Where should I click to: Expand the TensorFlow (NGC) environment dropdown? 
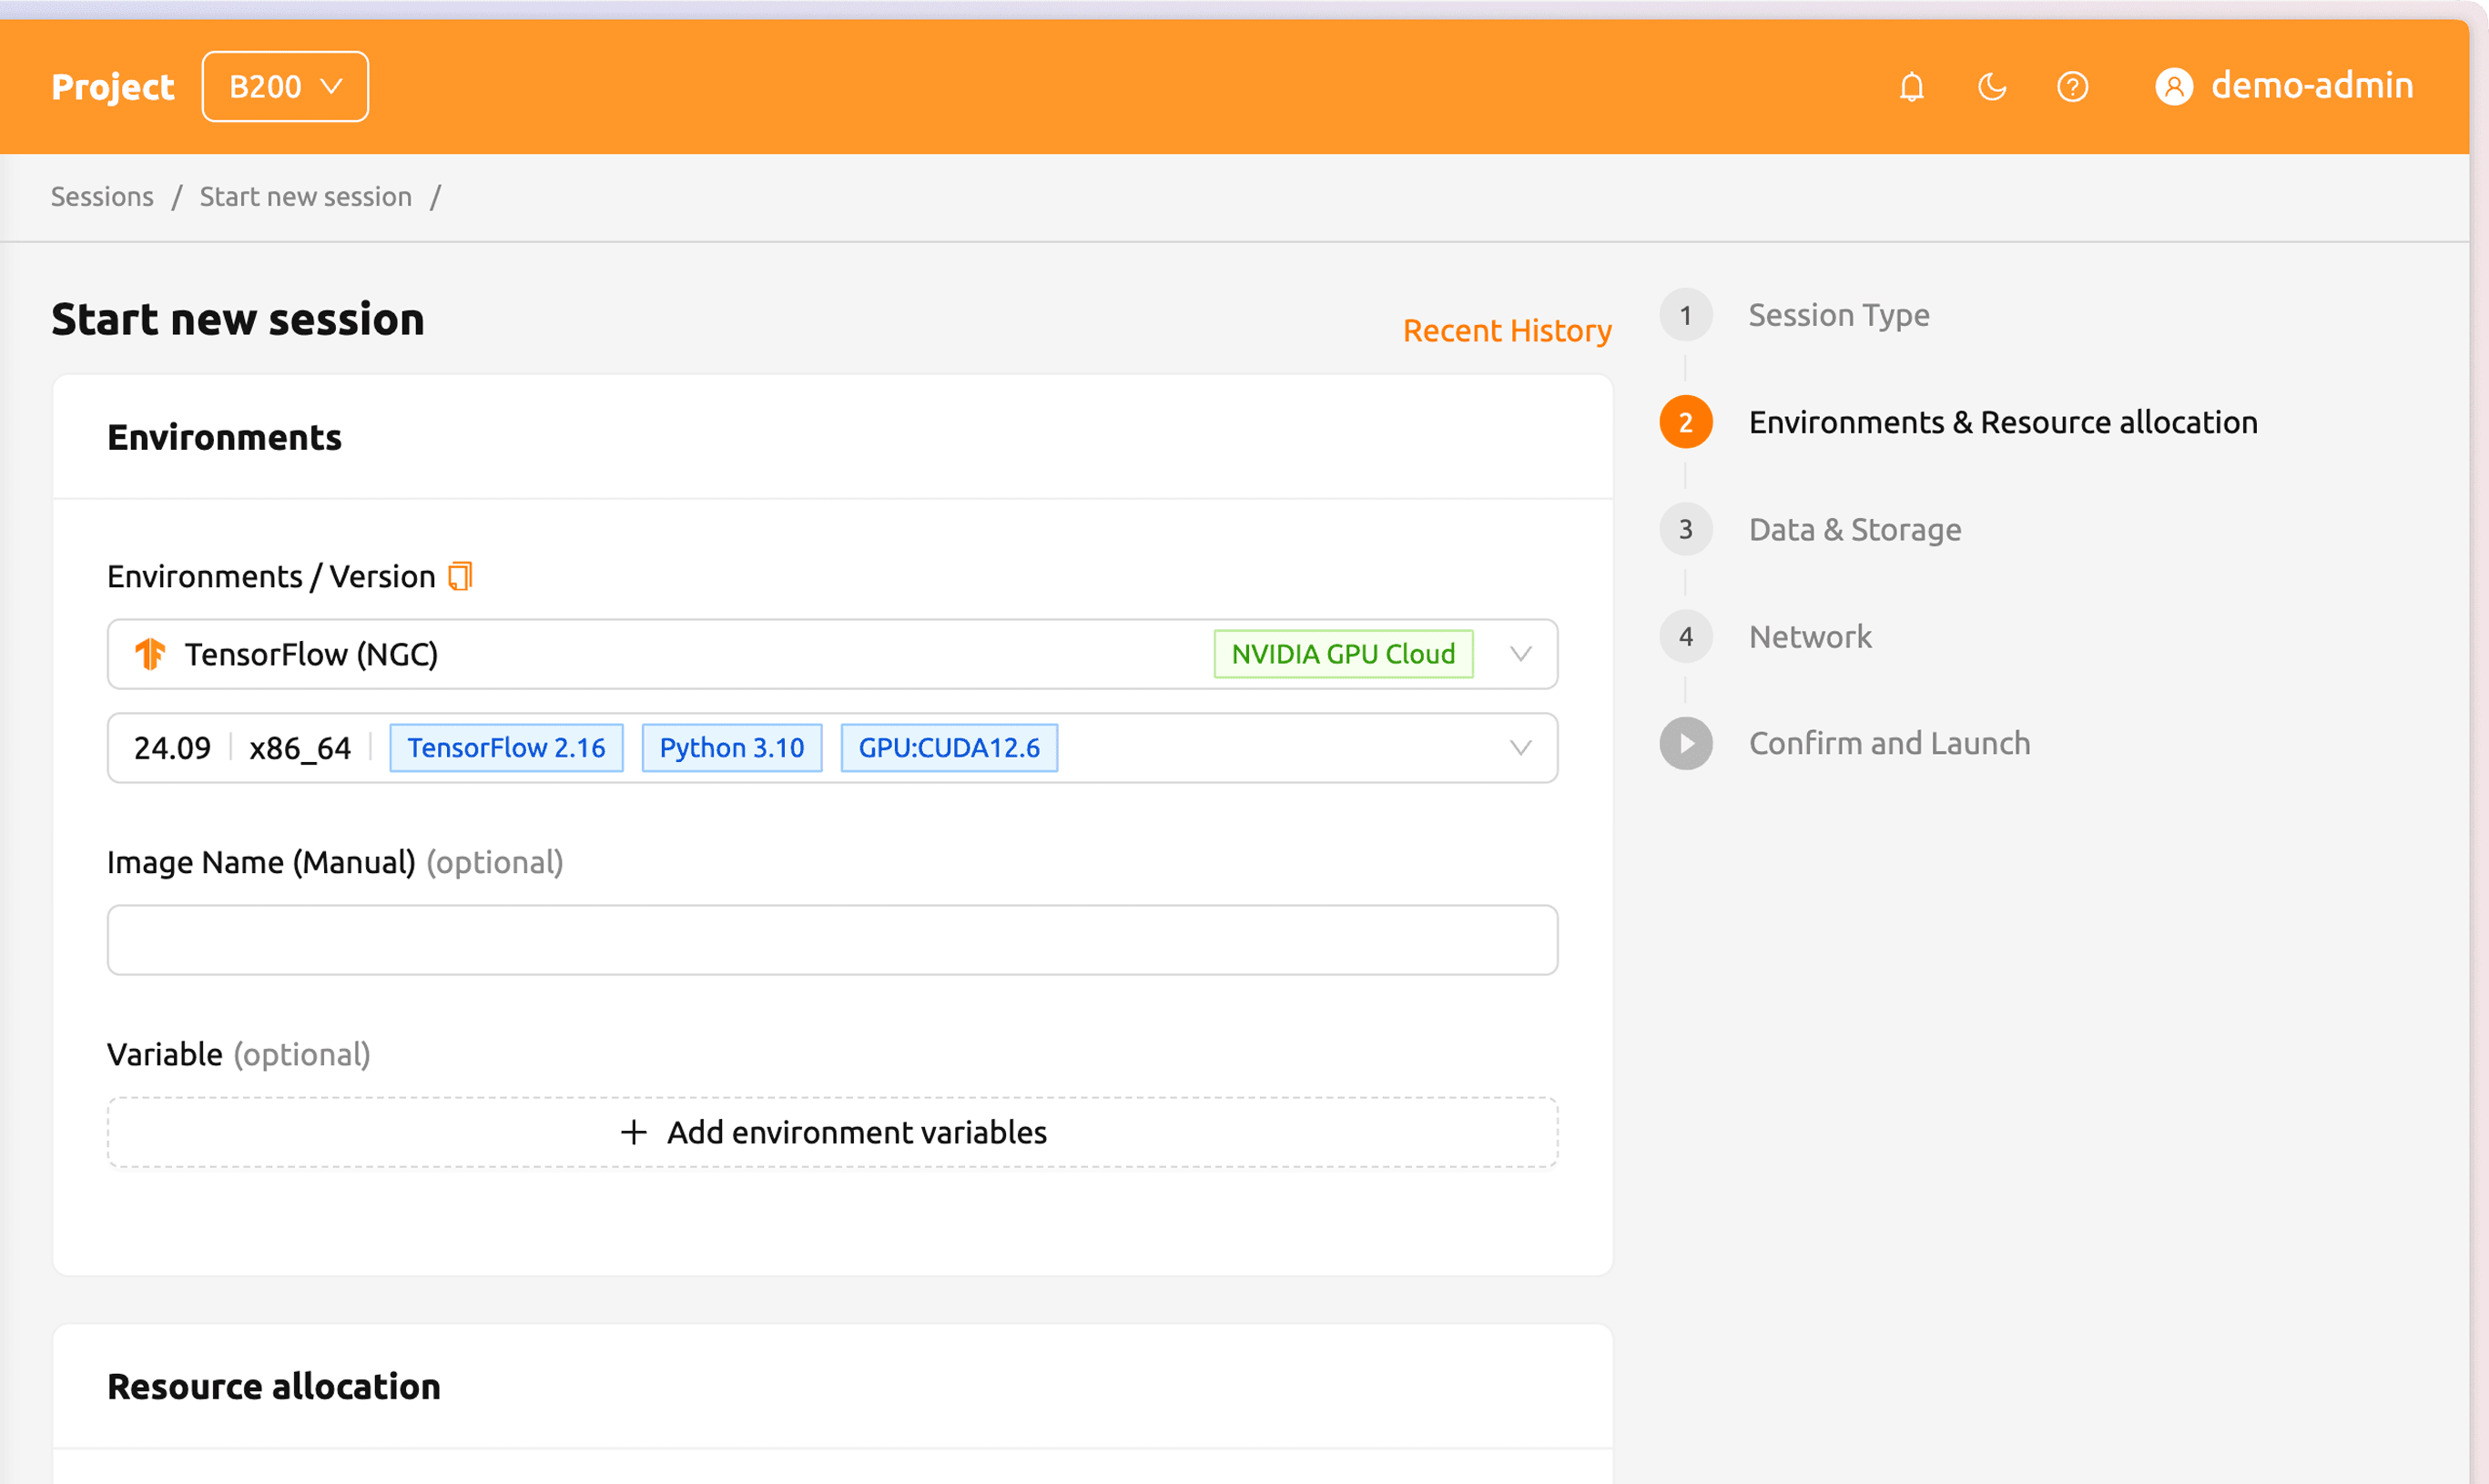[1521, 654]
